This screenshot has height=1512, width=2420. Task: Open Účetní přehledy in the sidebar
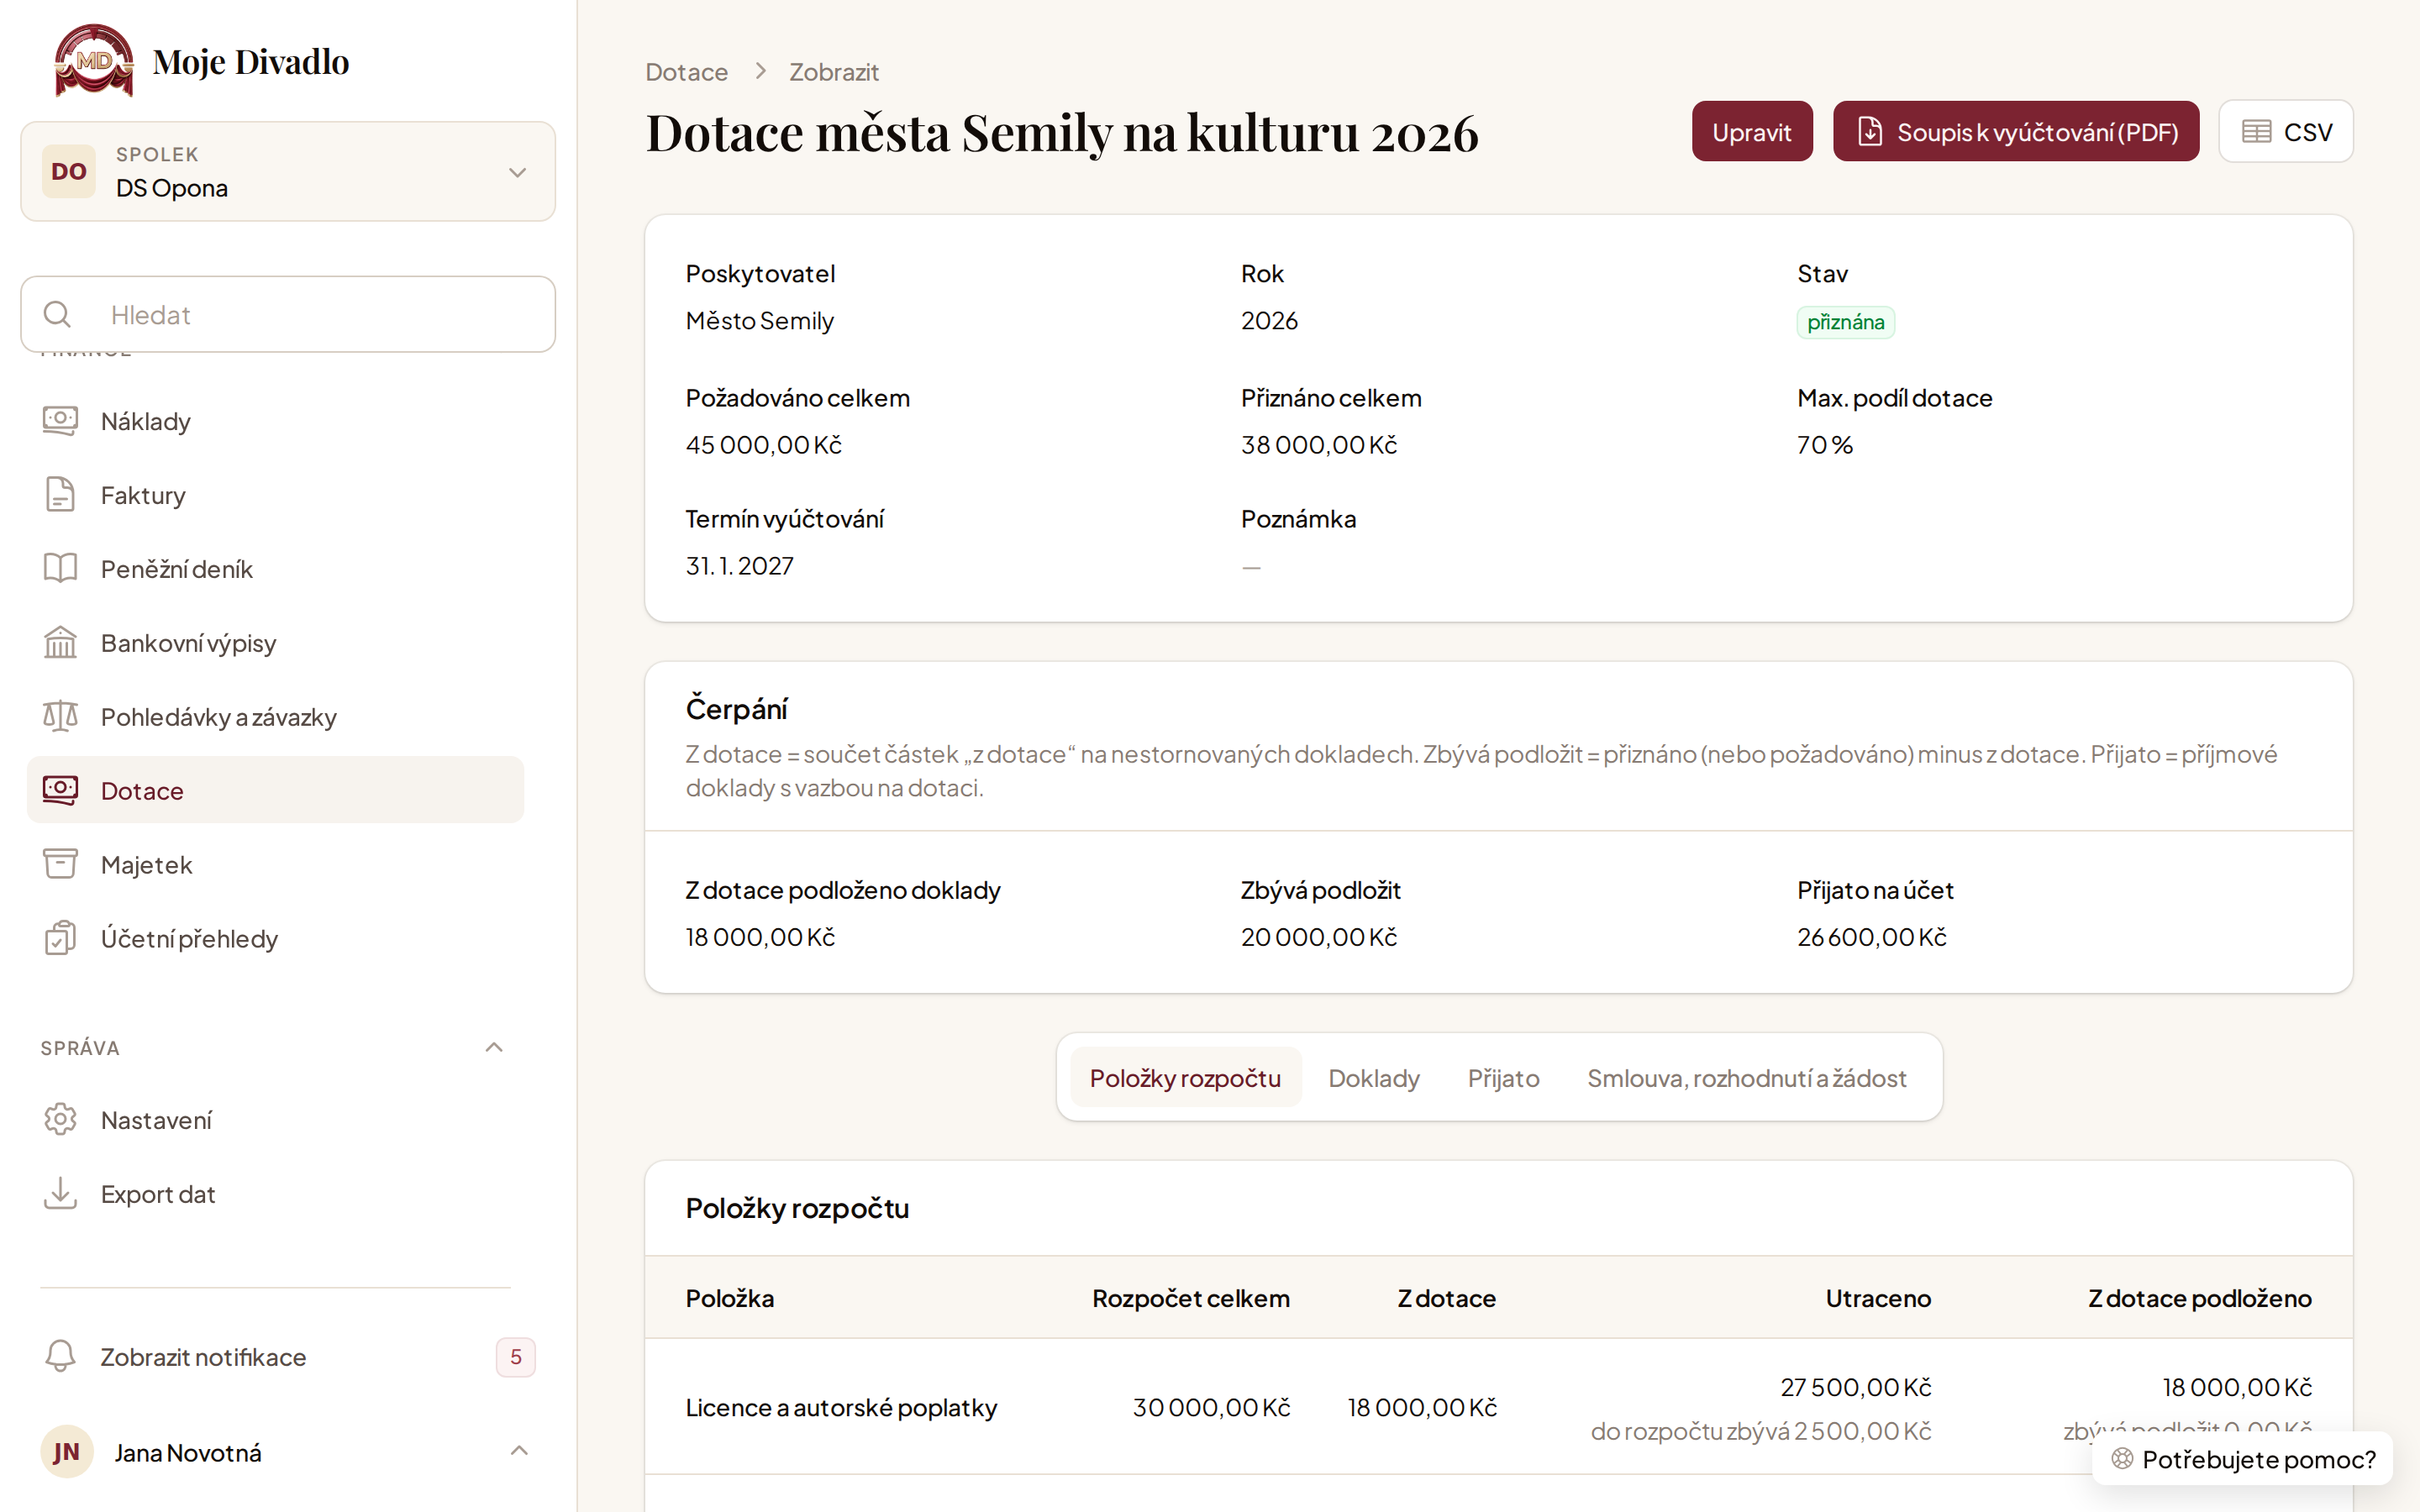click(275, 939)
